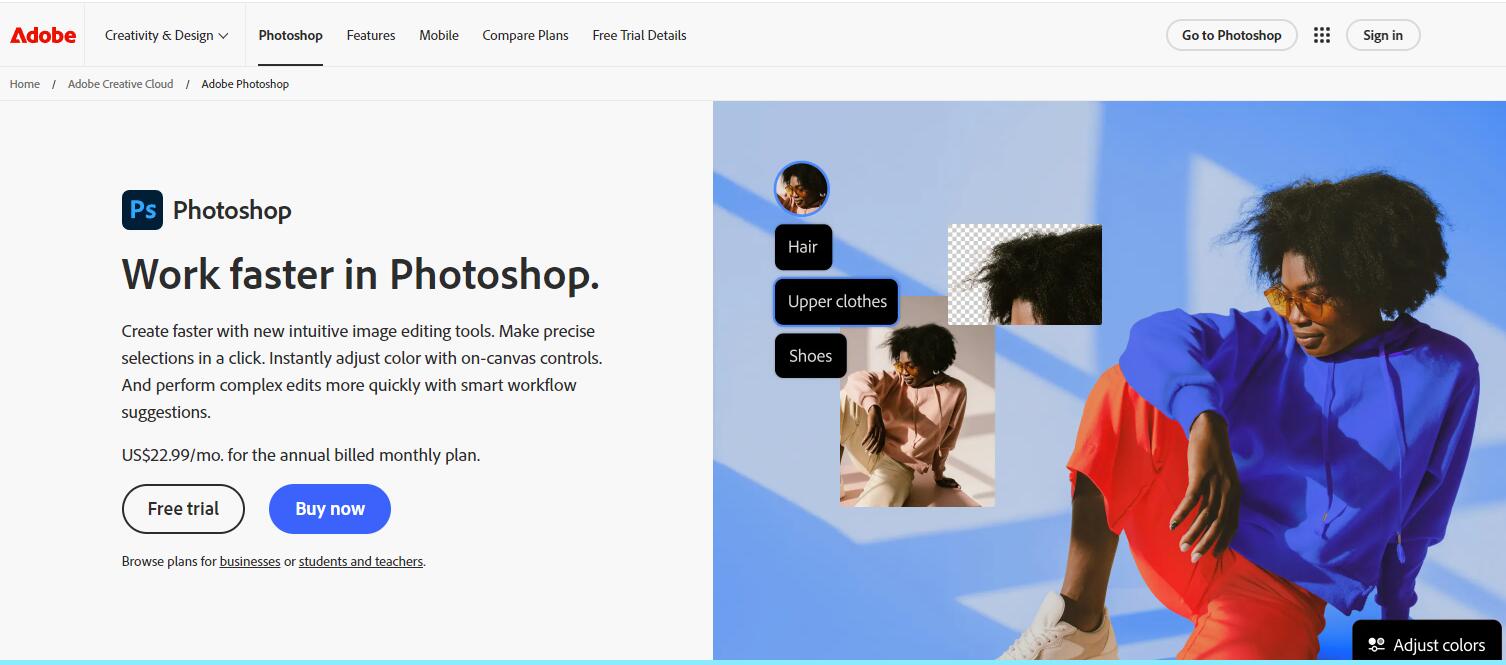View Free Trial Details
The width and height of the screenshot is (1506, 665).
point(639,35)
